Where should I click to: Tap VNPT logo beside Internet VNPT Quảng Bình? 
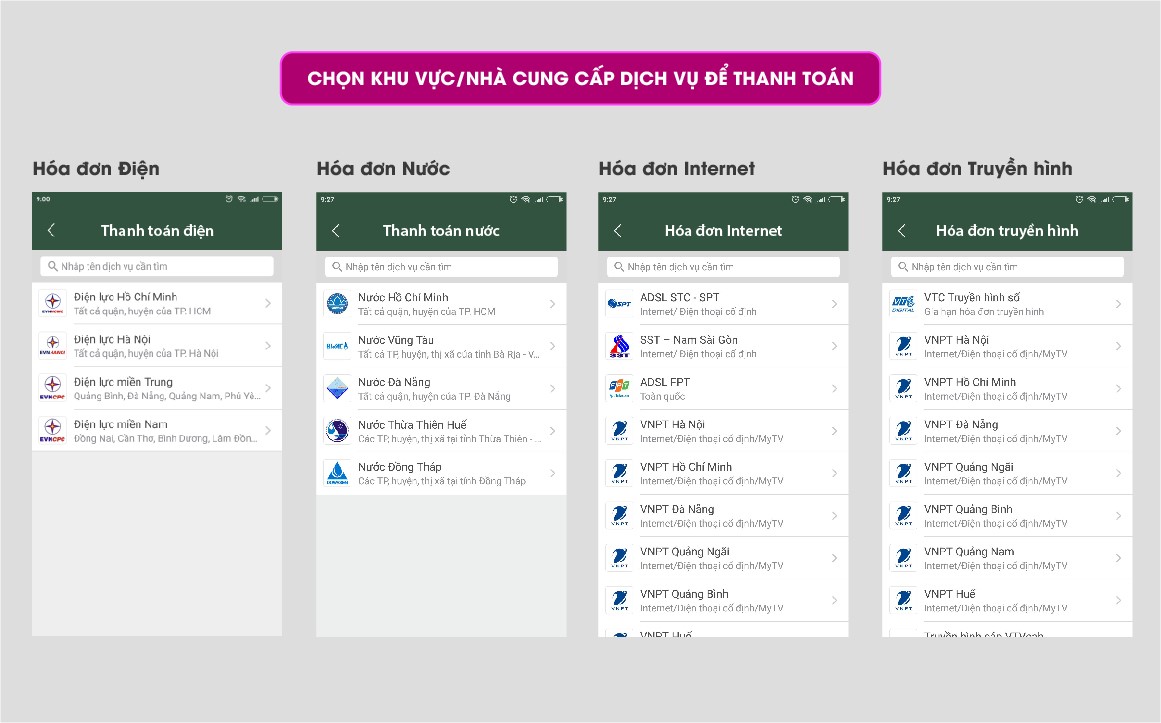coord(619,600)
